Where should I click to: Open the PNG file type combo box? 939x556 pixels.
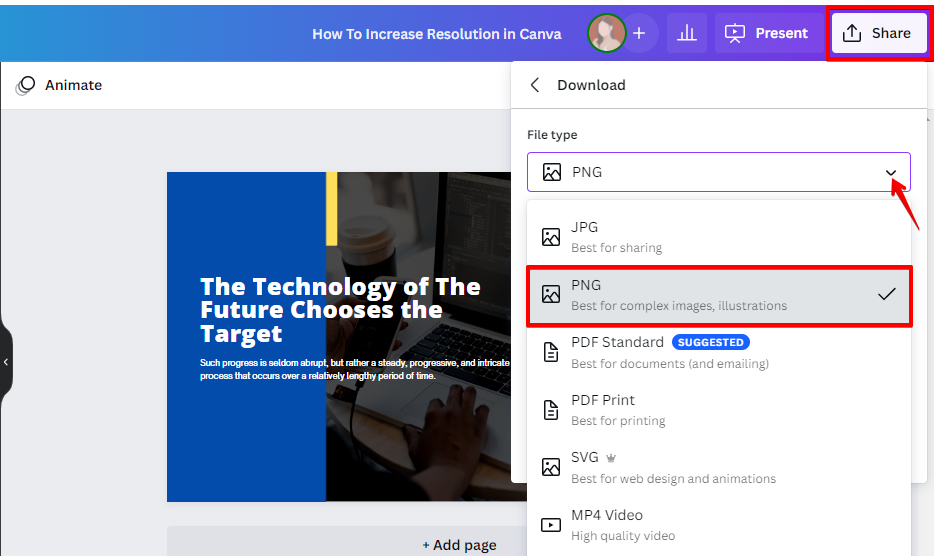click(x=718, y=172)
